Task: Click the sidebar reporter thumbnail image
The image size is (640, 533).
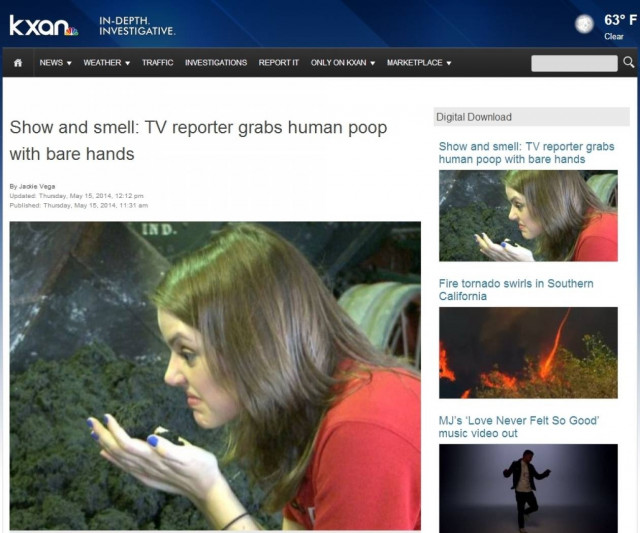Action: pos(528,215)
